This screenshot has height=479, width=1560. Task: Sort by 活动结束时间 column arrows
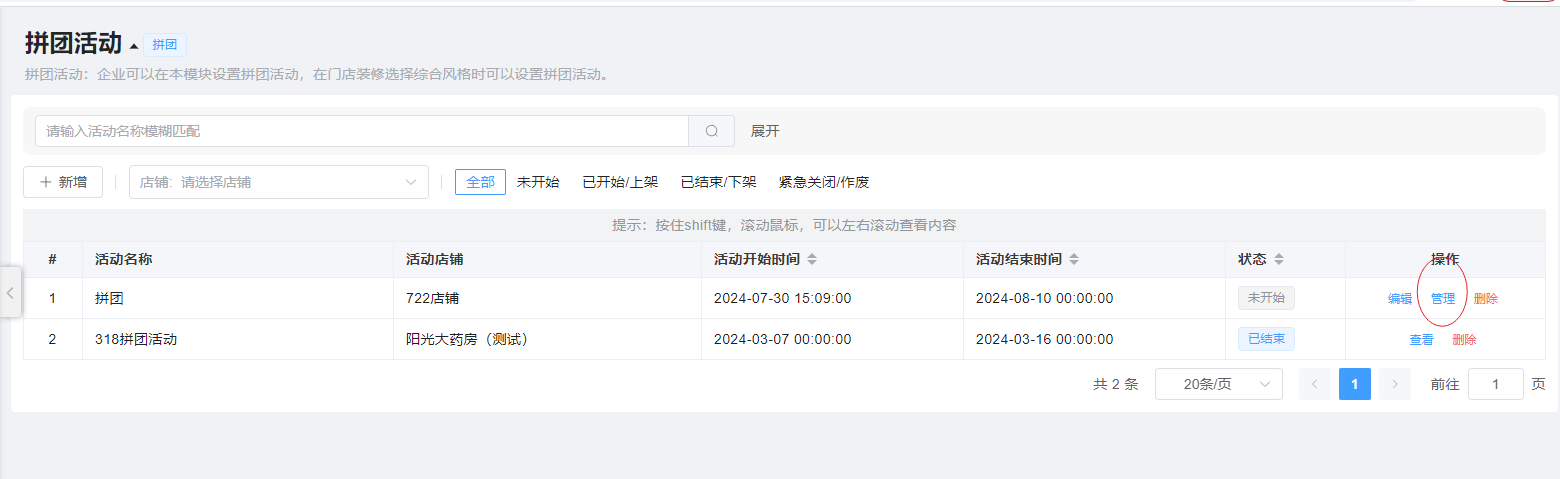tap(1074, 259)
